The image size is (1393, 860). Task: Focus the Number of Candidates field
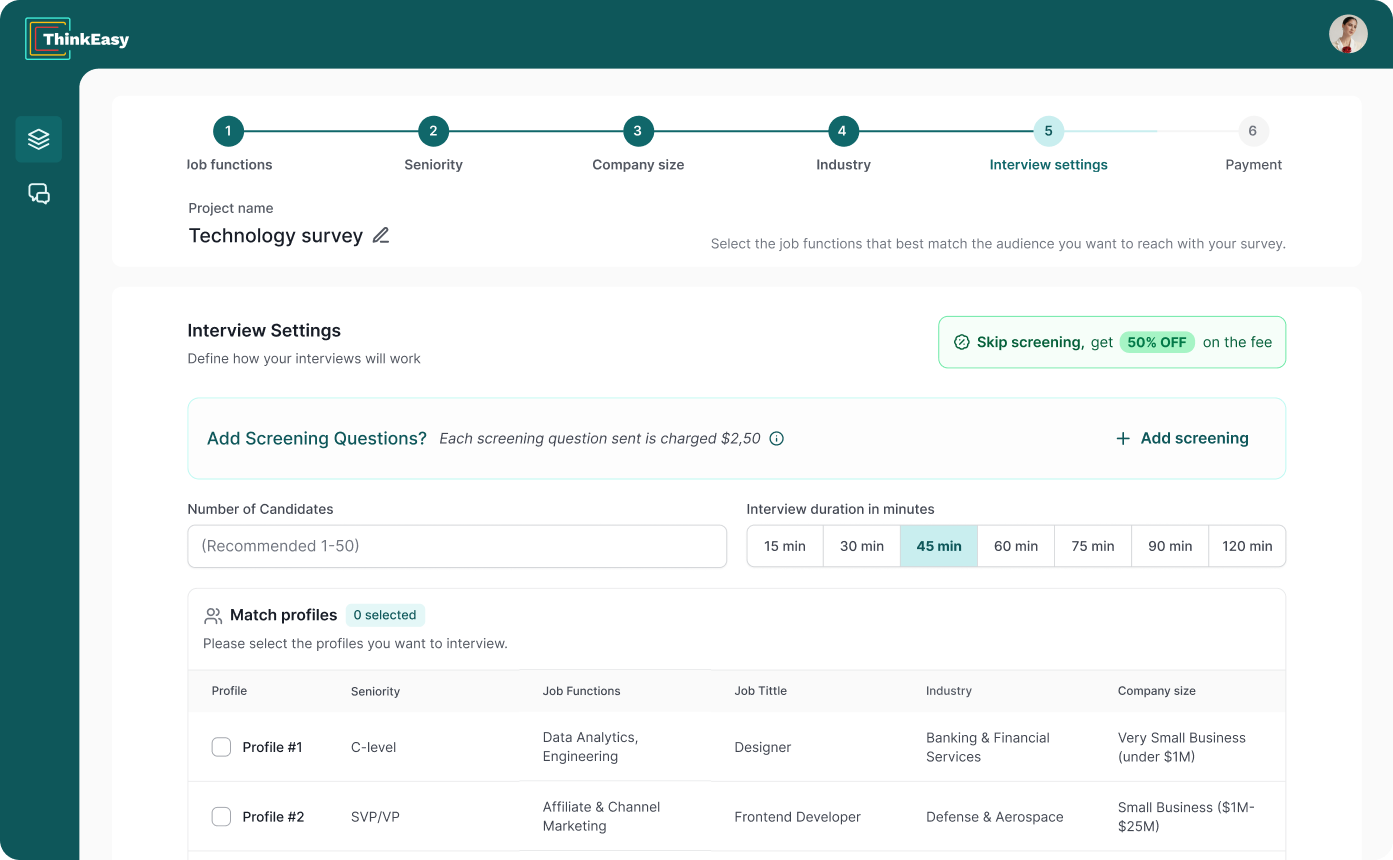457,546
